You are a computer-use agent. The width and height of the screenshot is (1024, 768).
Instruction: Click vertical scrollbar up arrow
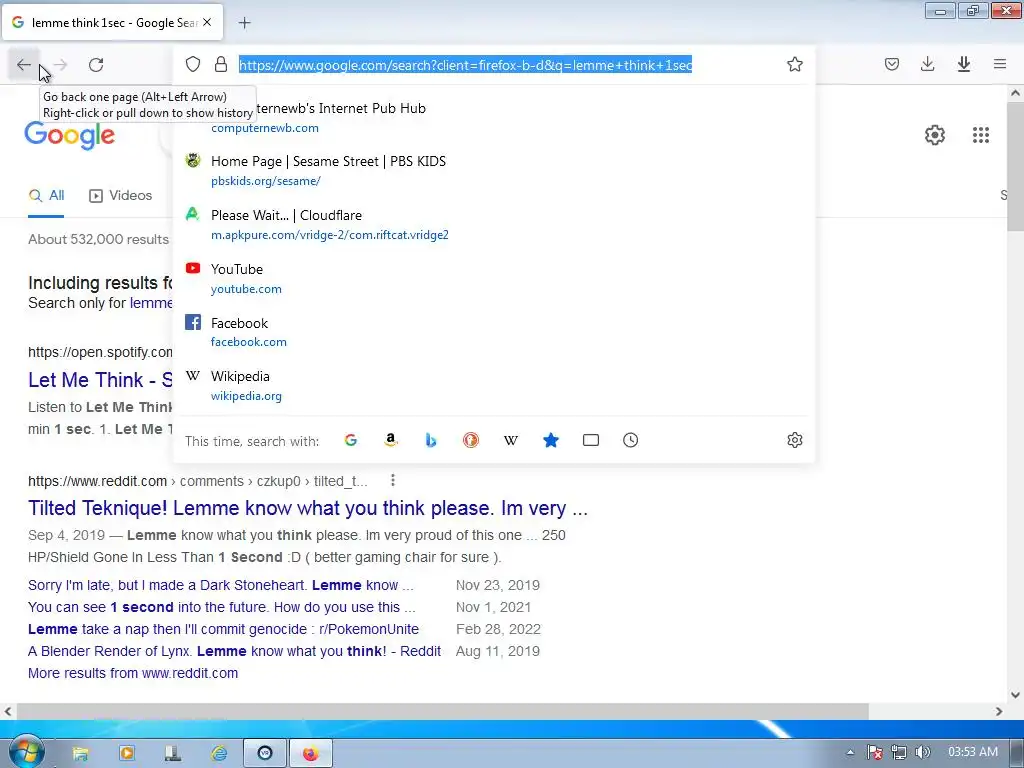pos(1015,93)
